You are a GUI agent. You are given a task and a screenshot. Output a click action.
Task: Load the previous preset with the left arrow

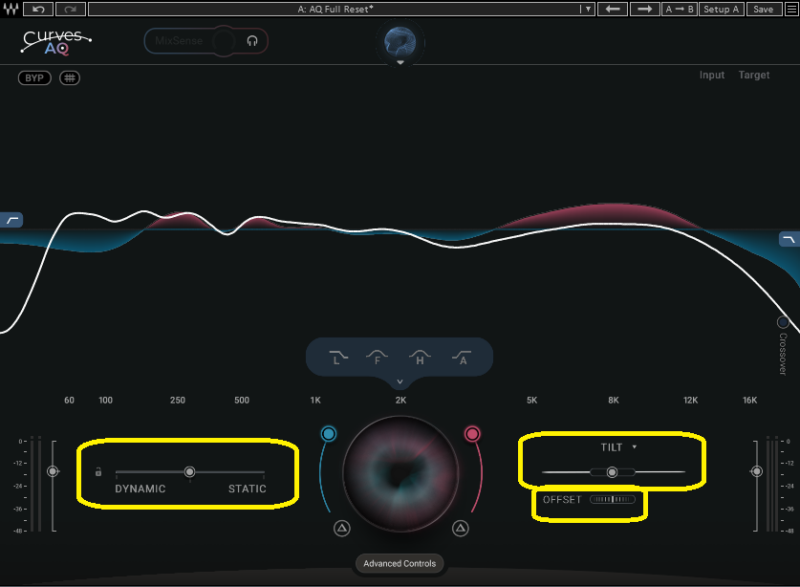click(615, 9)
